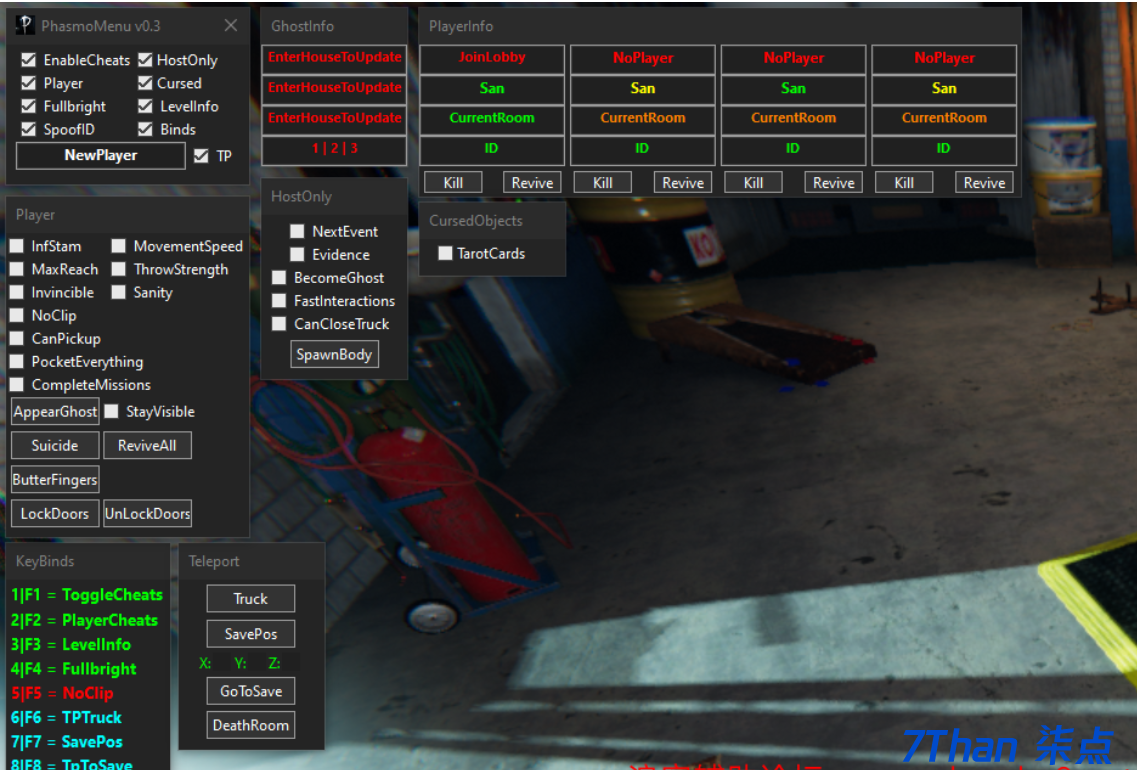Close the PhasmoMenu v0.3 window
This screenshot has height=770, width=1137.
pos(231,25)
